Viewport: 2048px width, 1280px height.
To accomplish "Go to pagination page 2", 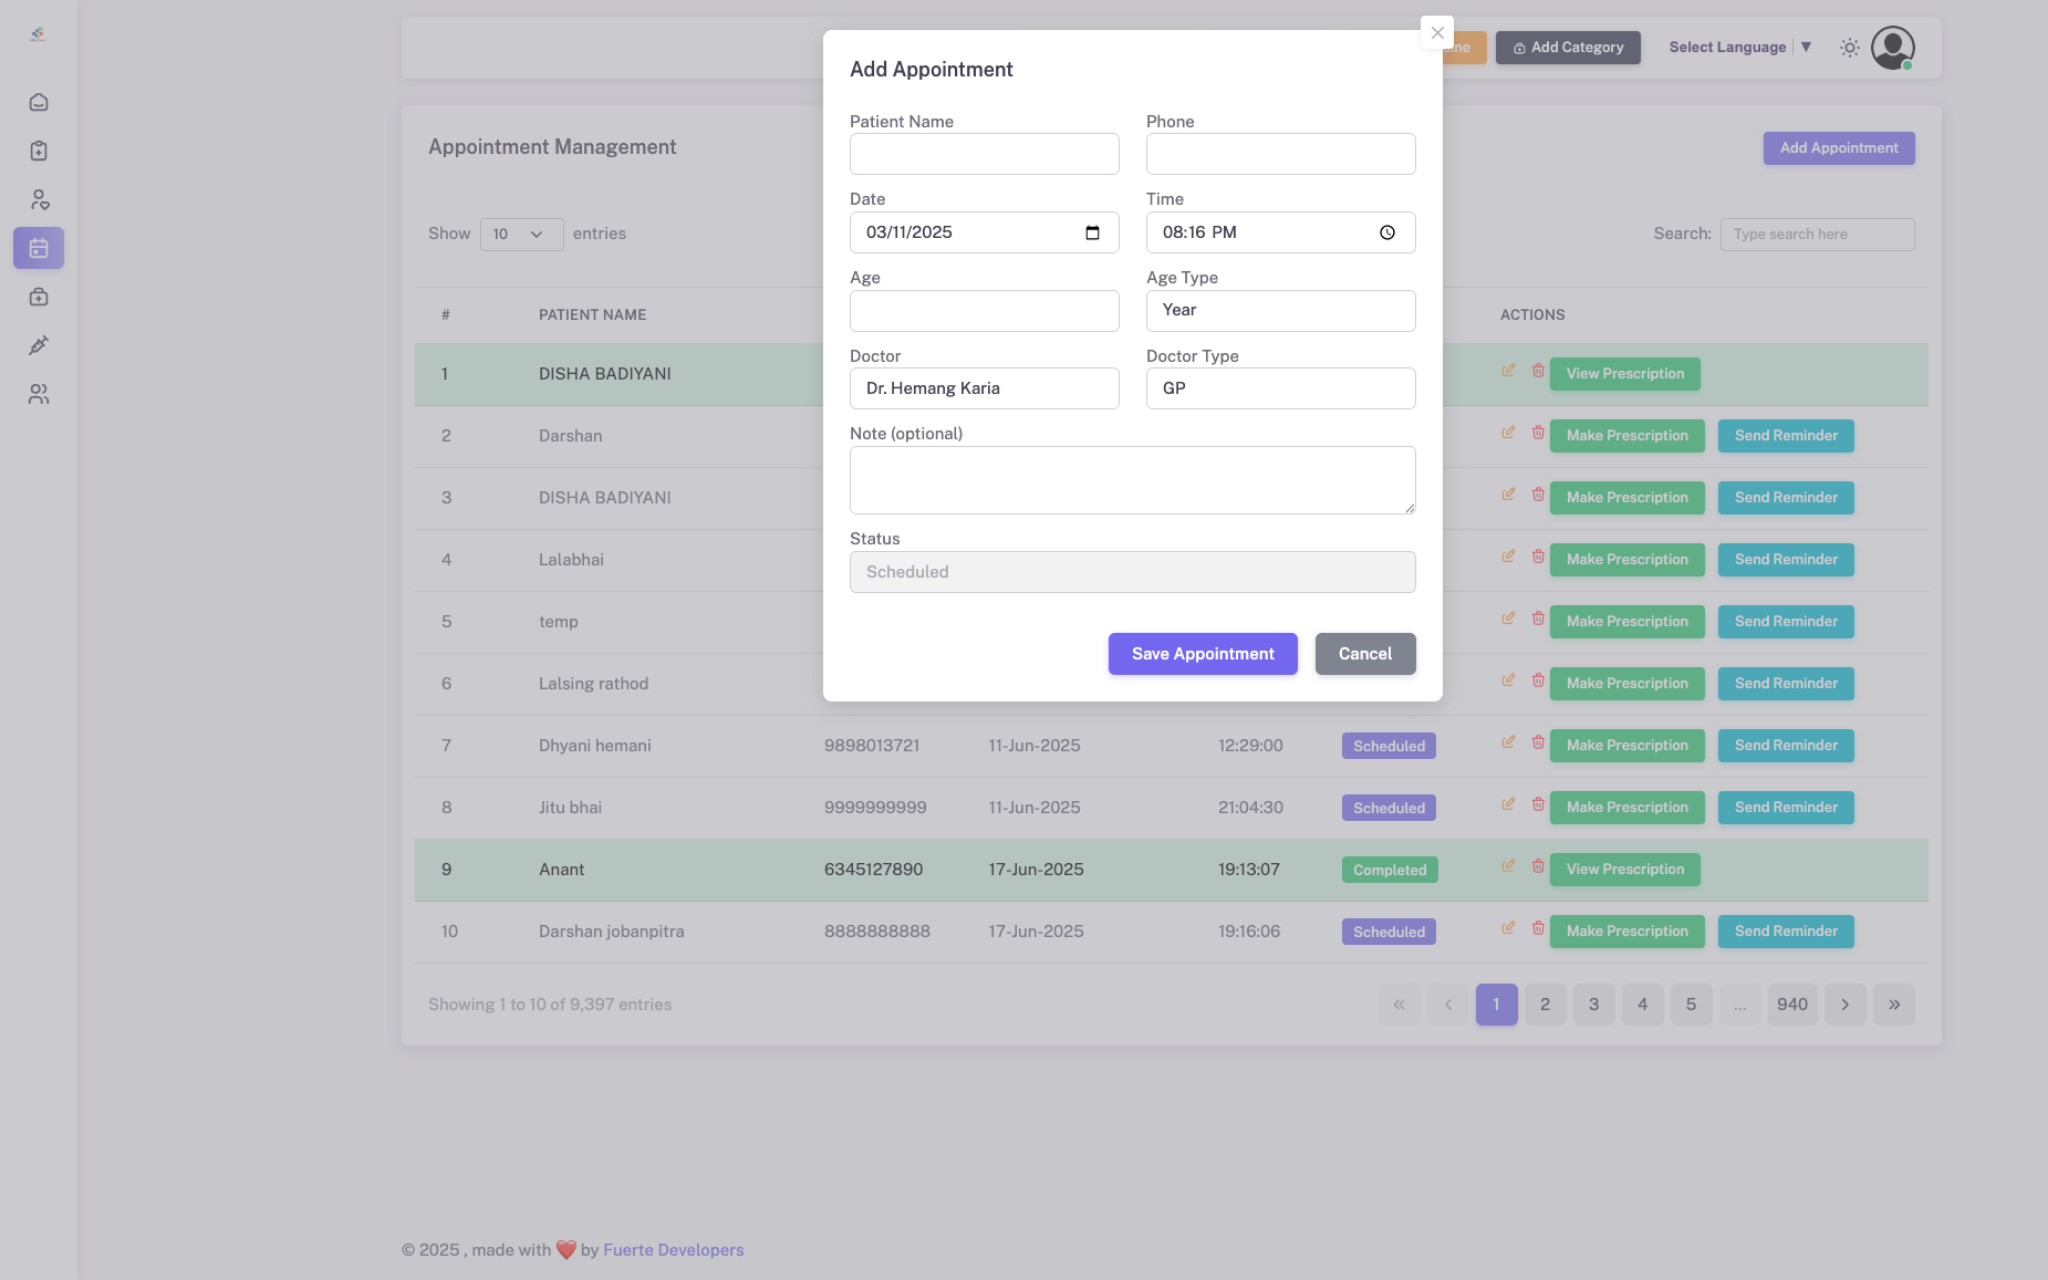I will point(1545,1004).
